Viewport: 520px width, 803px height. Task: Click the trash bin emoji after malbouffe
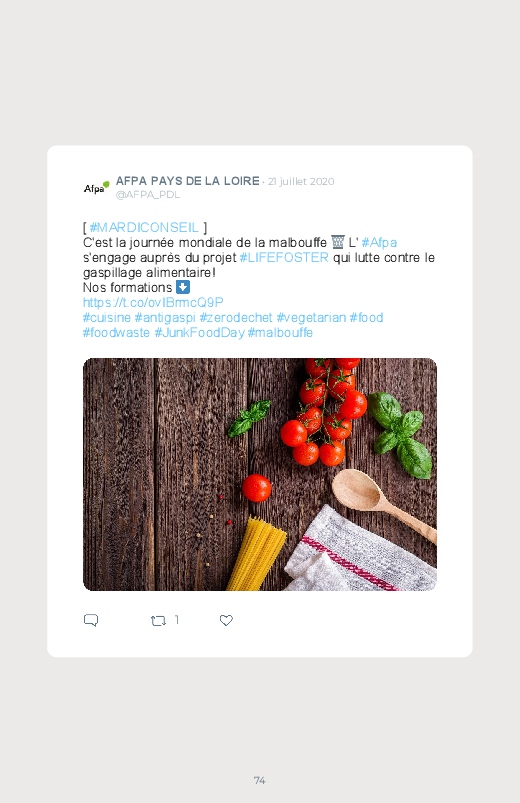pos(338,242)
